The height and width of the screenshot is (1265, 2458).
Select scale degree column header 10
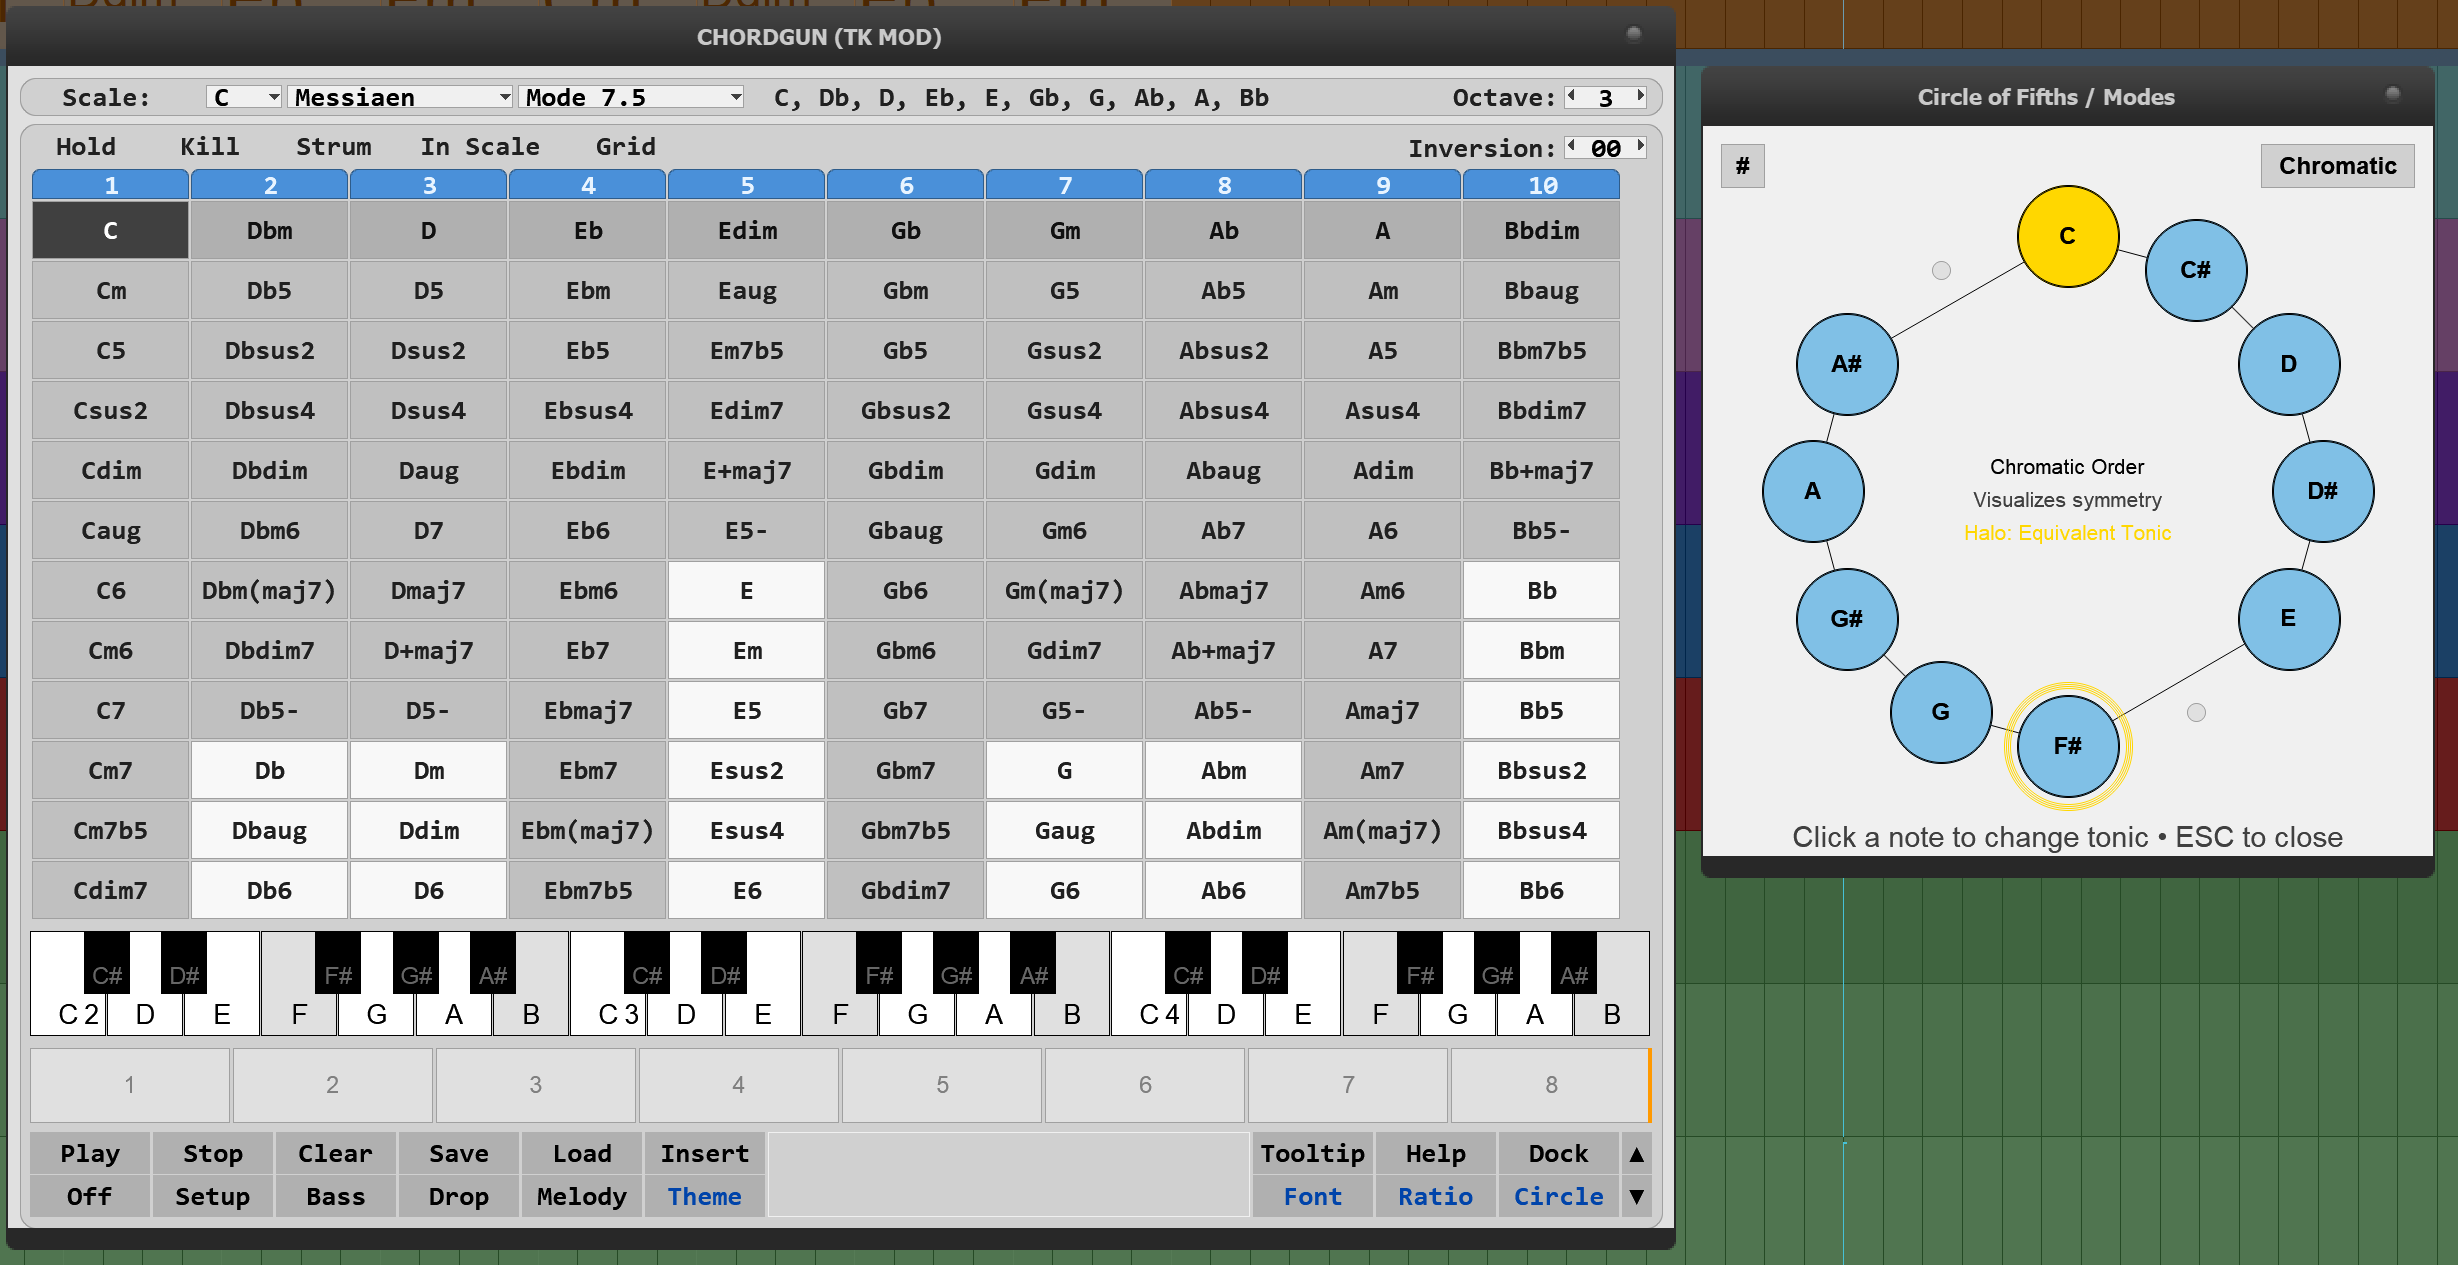click(x=1541, y=185)
